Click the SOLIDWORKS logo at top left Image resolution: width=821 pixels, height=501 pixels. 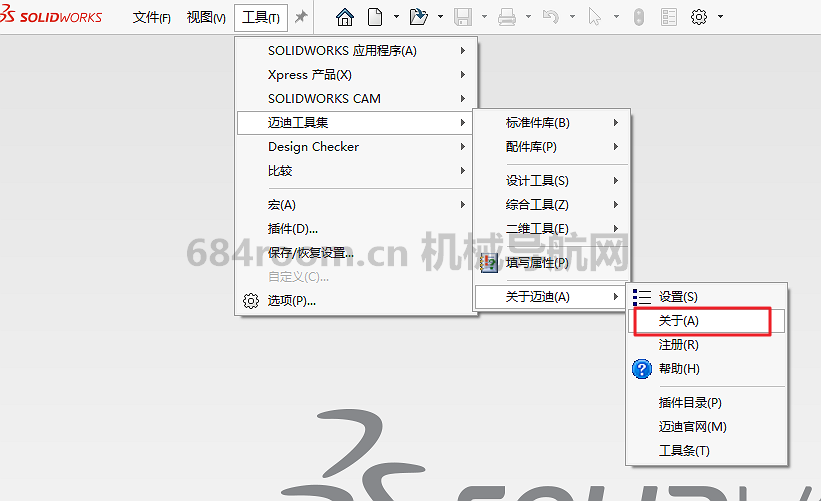(x=54, y=17)
